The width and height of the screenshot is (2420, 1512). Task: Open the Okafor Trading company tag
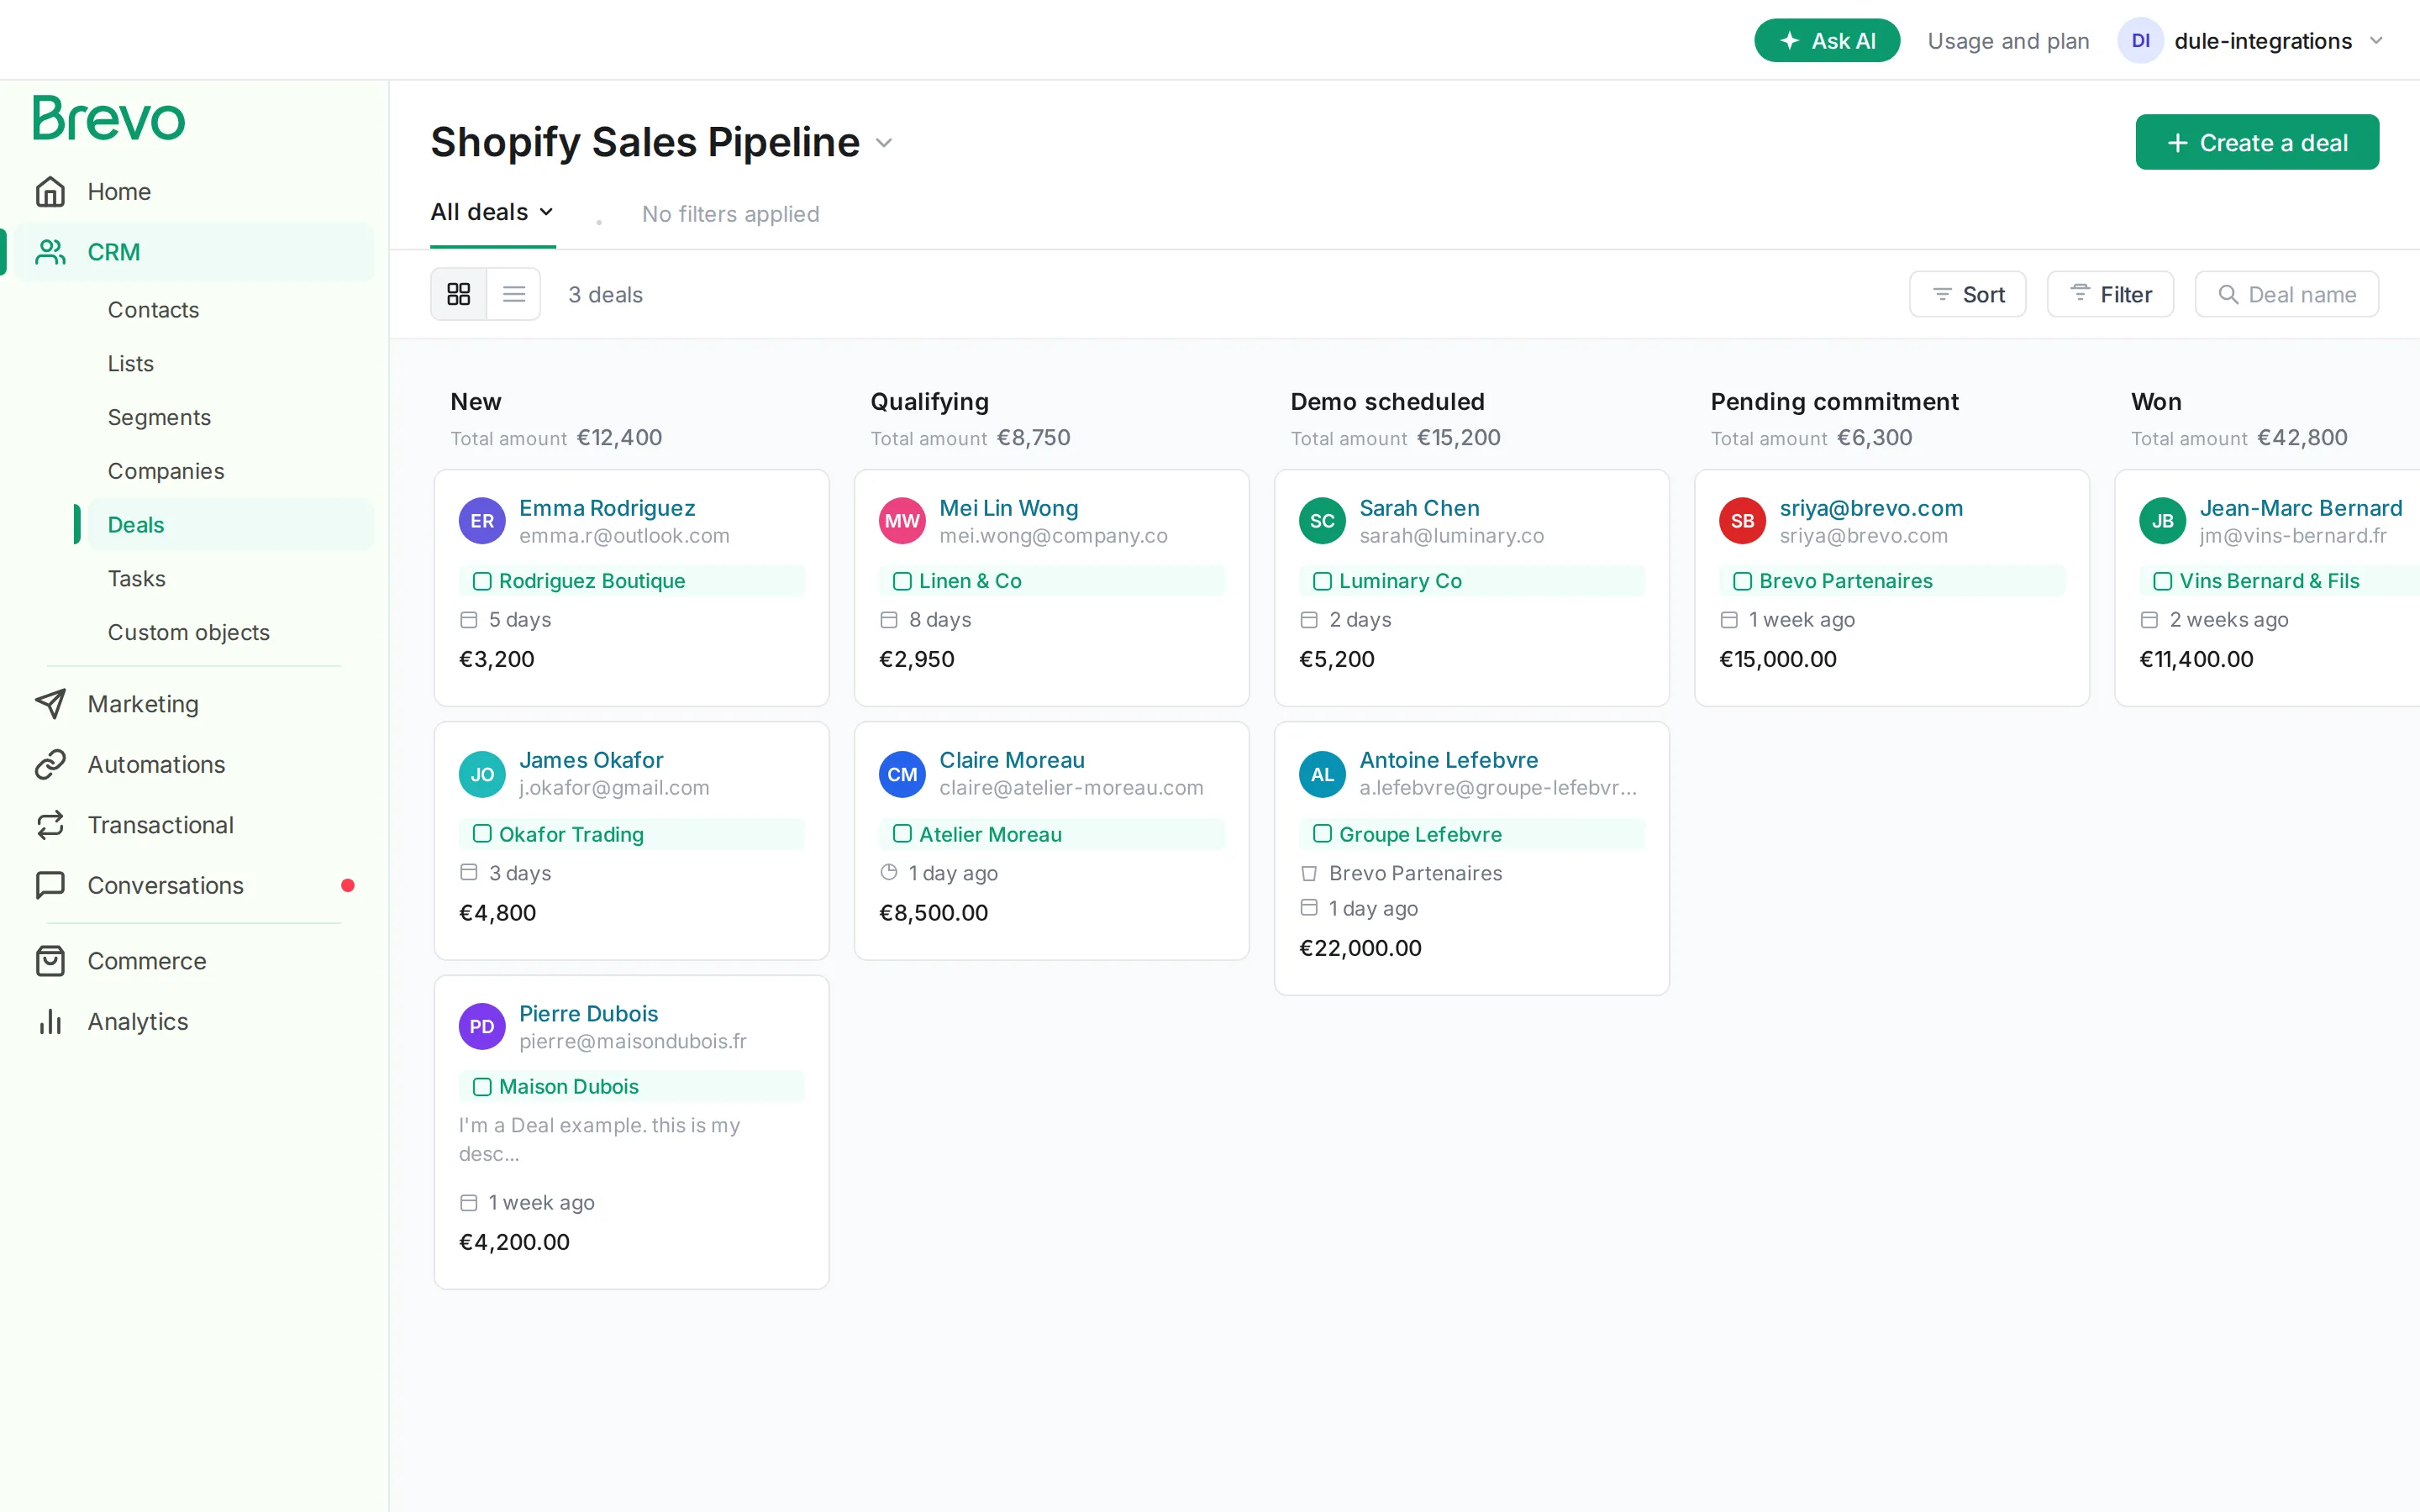631,834
